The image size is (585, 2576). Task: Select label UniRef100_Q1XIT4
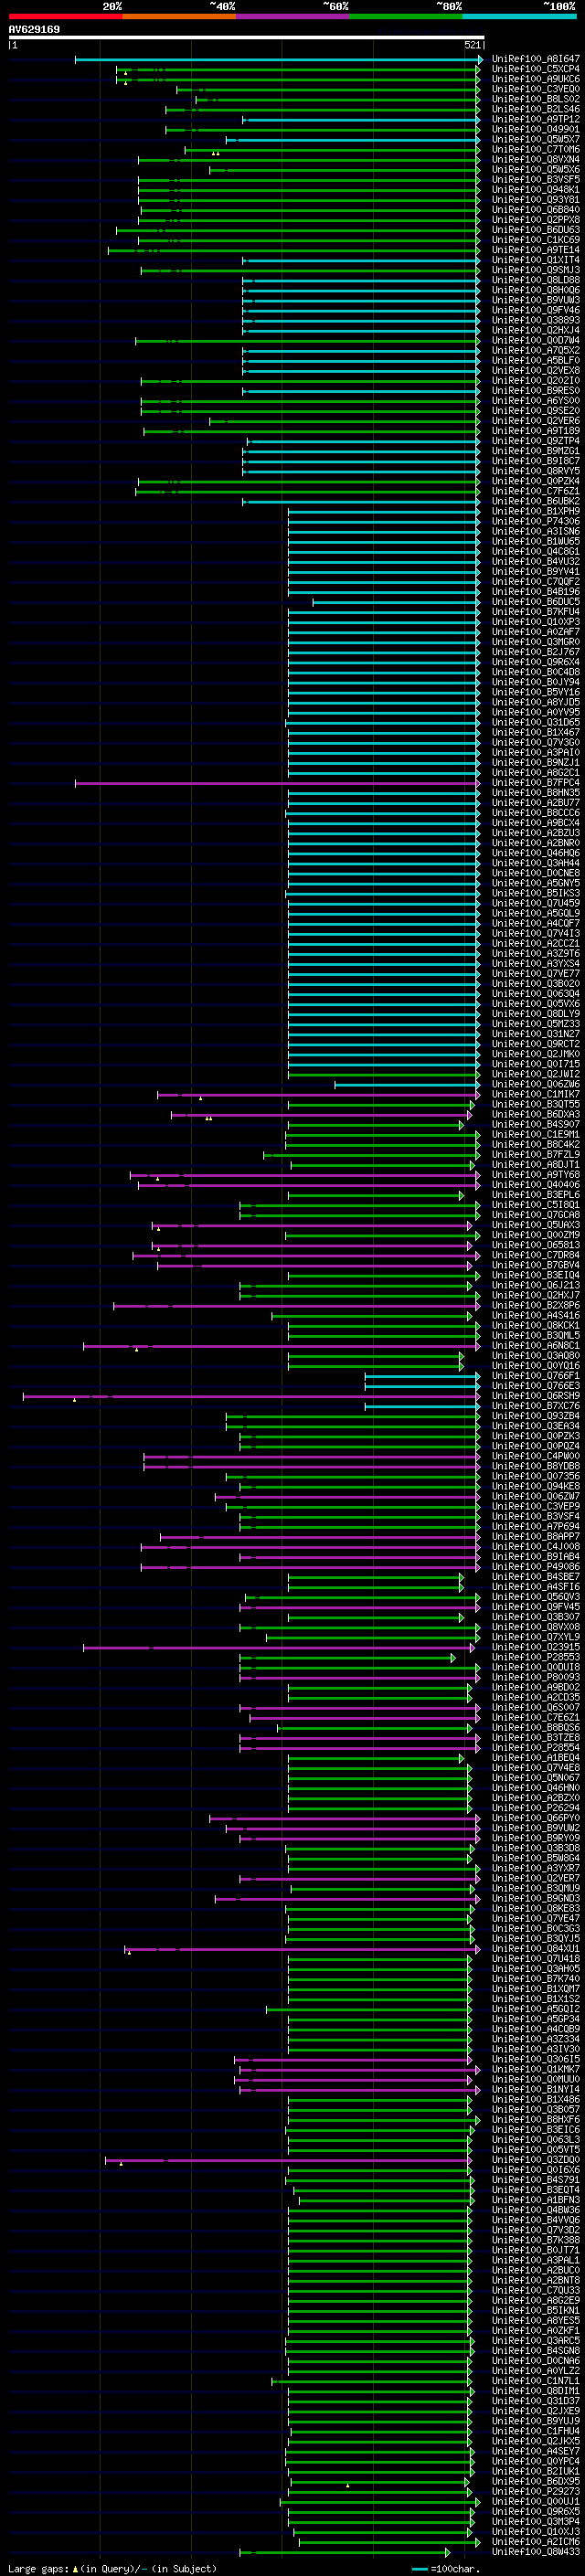tap(535, 260)
